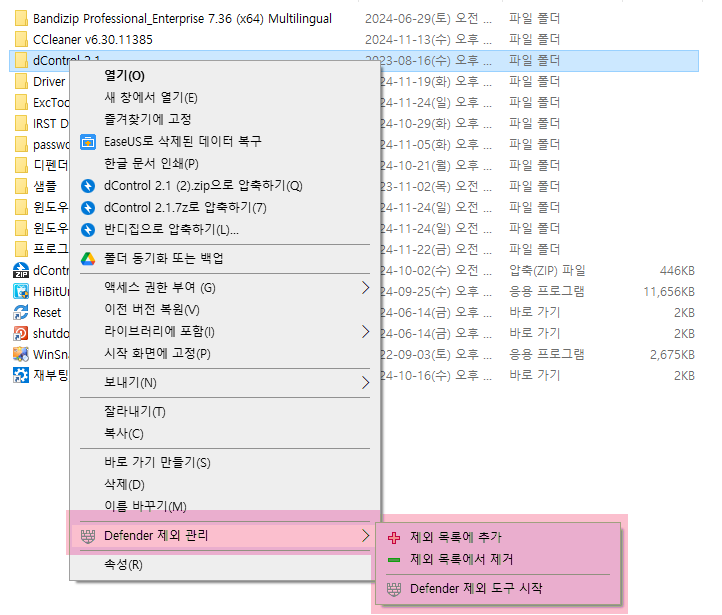Click the 446KB size cell

click(x=677, y=271)
